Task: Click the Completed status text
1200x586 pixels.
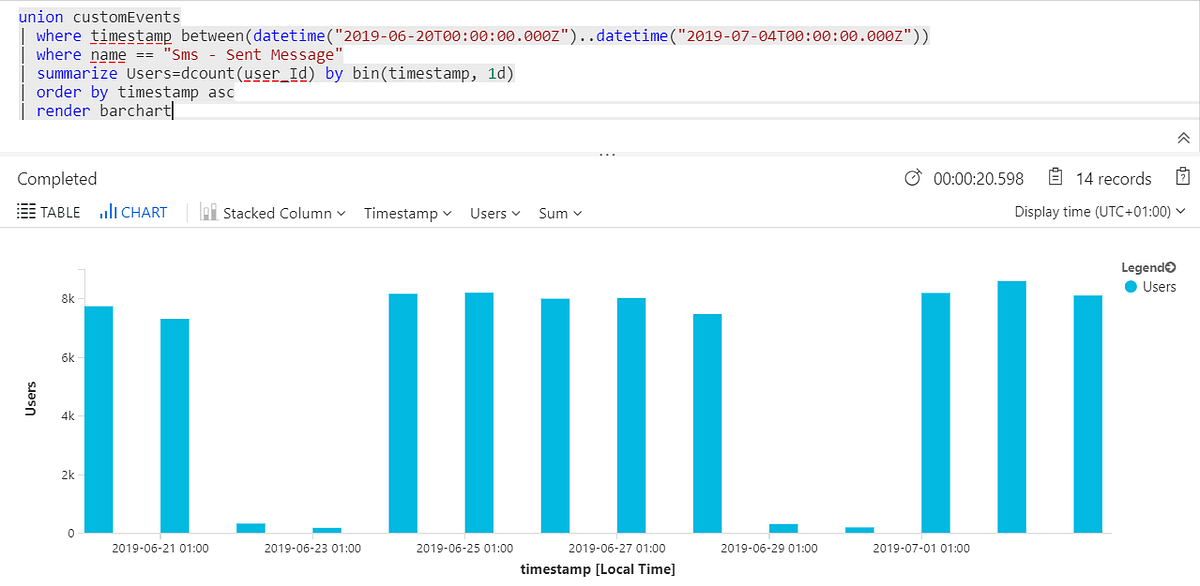Action: [x=56, y=178]
